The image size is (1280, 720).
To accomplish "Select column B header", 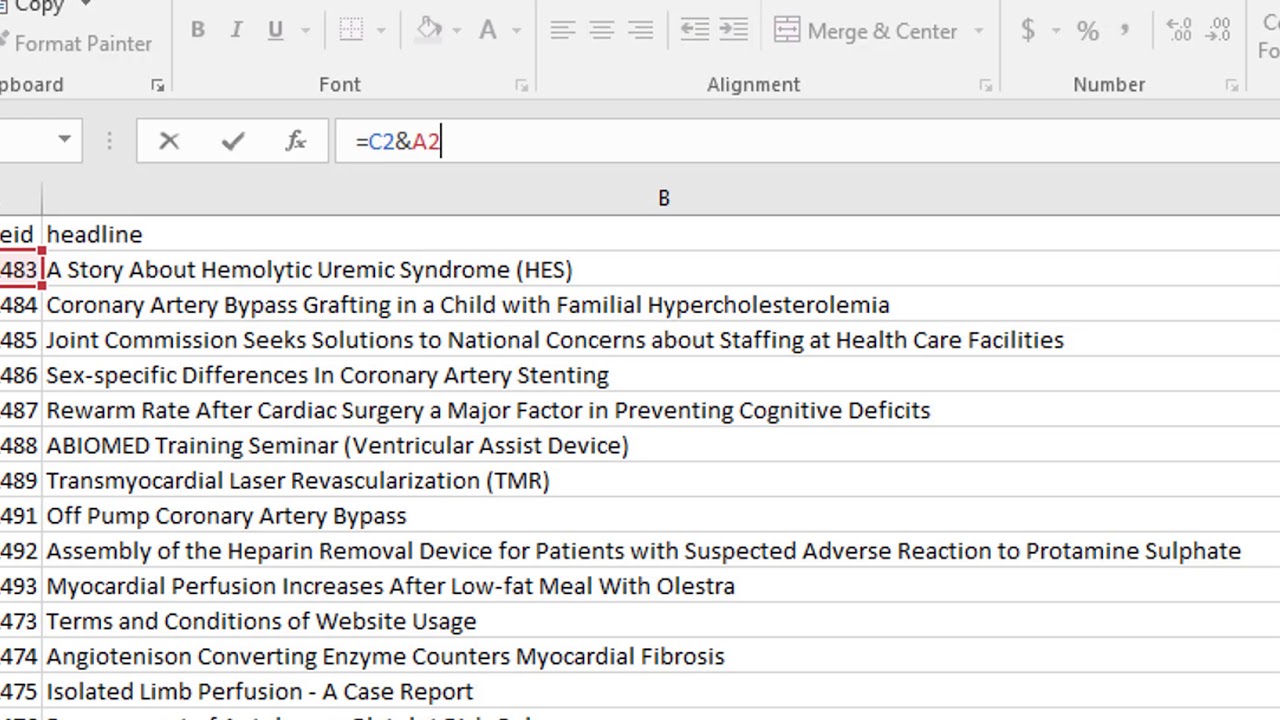I will (x=662, y=198).
